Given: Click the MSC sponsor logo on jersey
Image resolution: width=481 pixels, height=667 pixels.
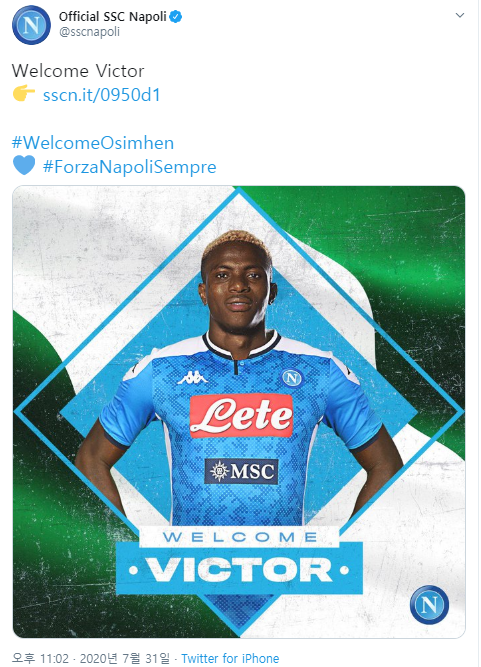Looking at the screenshot, I should point(241,471).
